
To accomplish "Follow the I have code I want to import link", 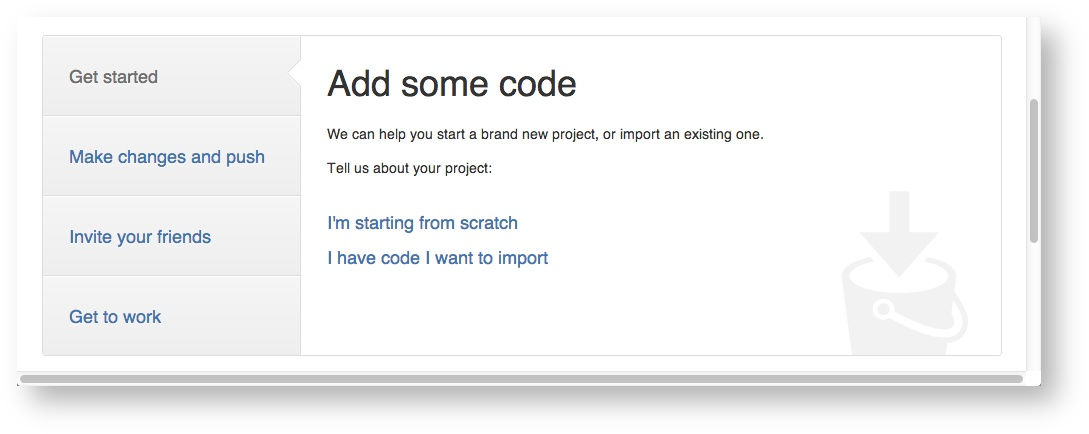I will pos(437,258).
